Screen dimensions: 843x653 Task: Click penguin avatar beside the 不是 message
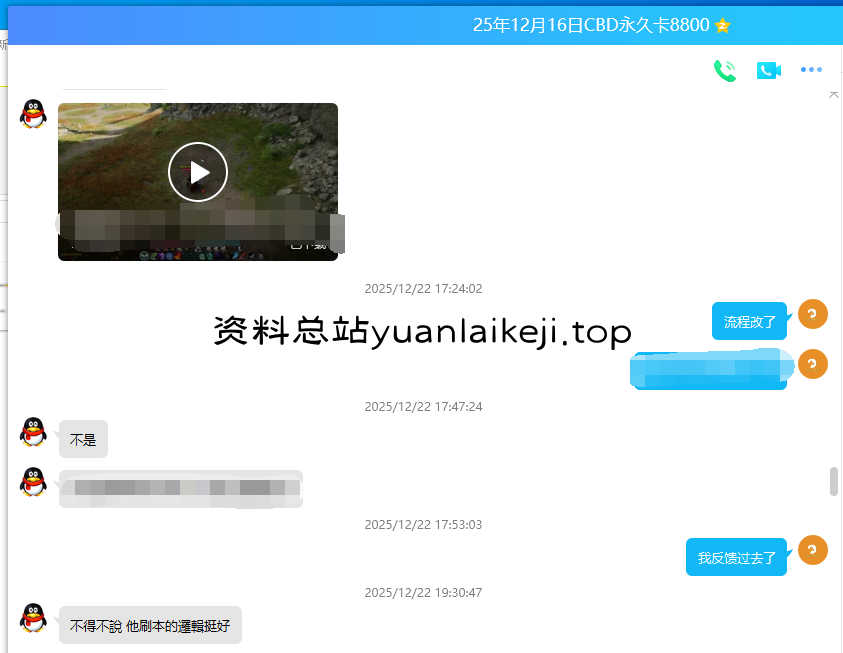pyautogui.click(x=34, y=432)
